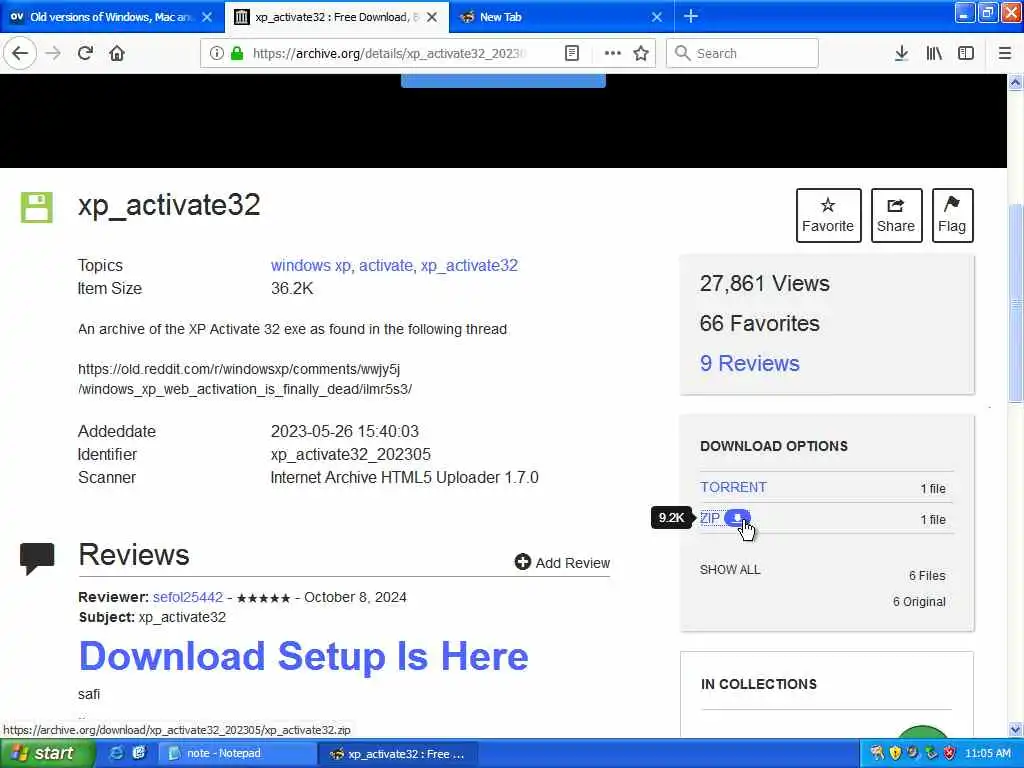Image resolution: width=1024 pixels, height=768 pixels.
Task: Go to the browser Home page
Action: tap(117, 53)
